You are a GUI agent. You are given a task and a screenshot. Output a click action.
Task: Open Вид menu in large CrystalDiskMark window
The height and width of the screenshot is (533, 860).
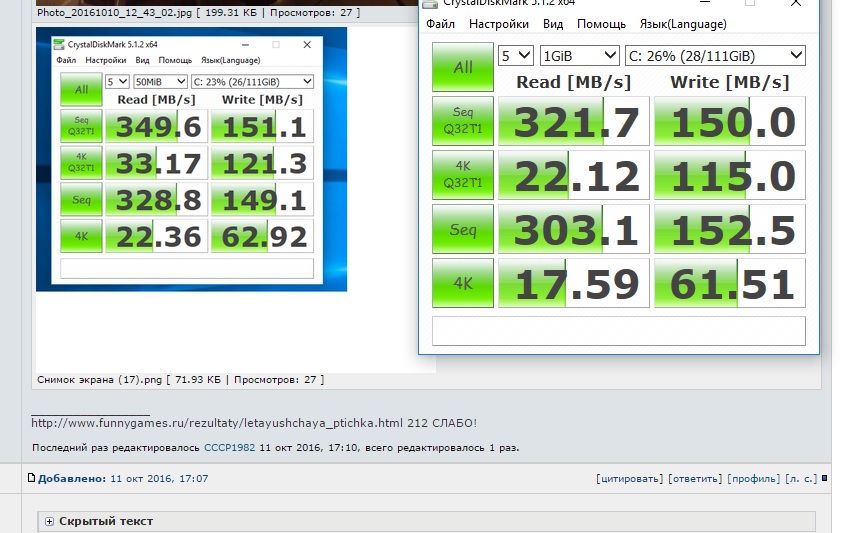click(x=553, y=24)
